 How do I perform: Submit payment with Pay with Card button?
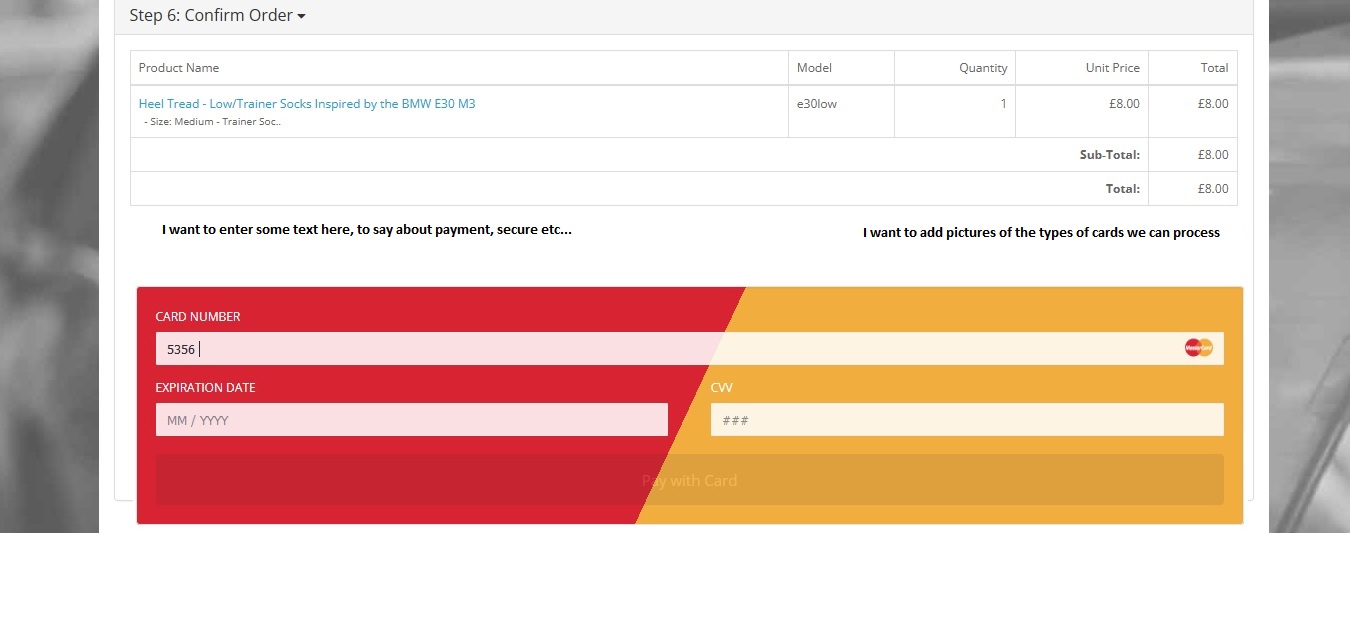point(689,480)
